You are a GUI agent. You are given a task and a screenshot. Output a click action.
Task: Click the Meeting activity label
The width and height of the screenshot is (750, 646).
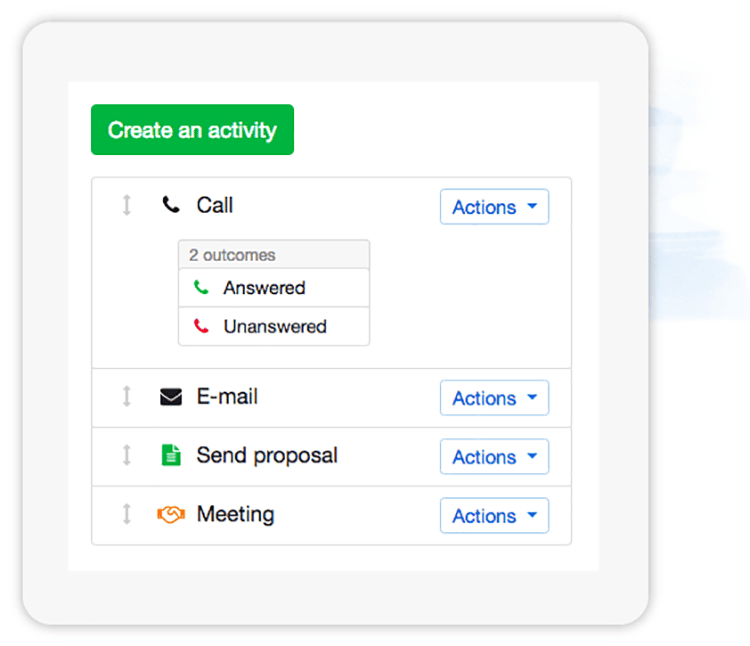point(235,514)
